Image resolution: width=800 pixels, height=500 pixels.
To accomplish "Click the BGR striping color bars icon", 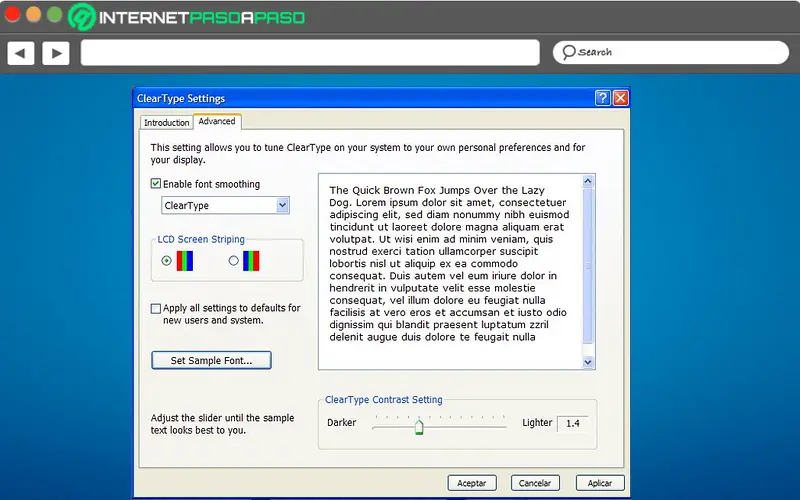I will coord(251,261).
